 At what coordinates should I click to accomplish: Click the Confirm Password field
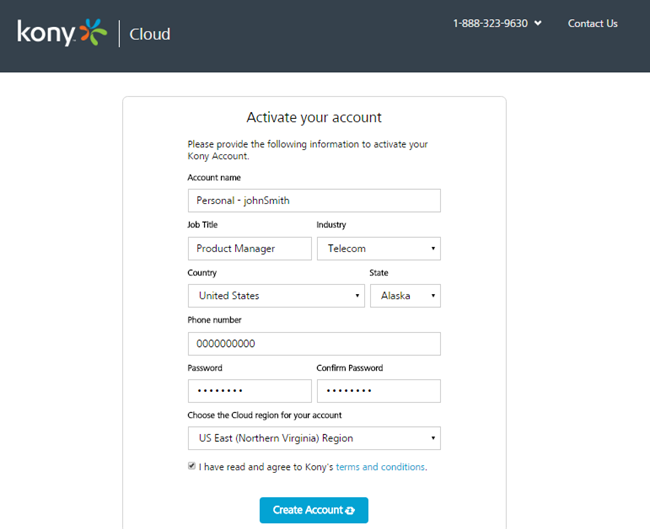point(378,391)
